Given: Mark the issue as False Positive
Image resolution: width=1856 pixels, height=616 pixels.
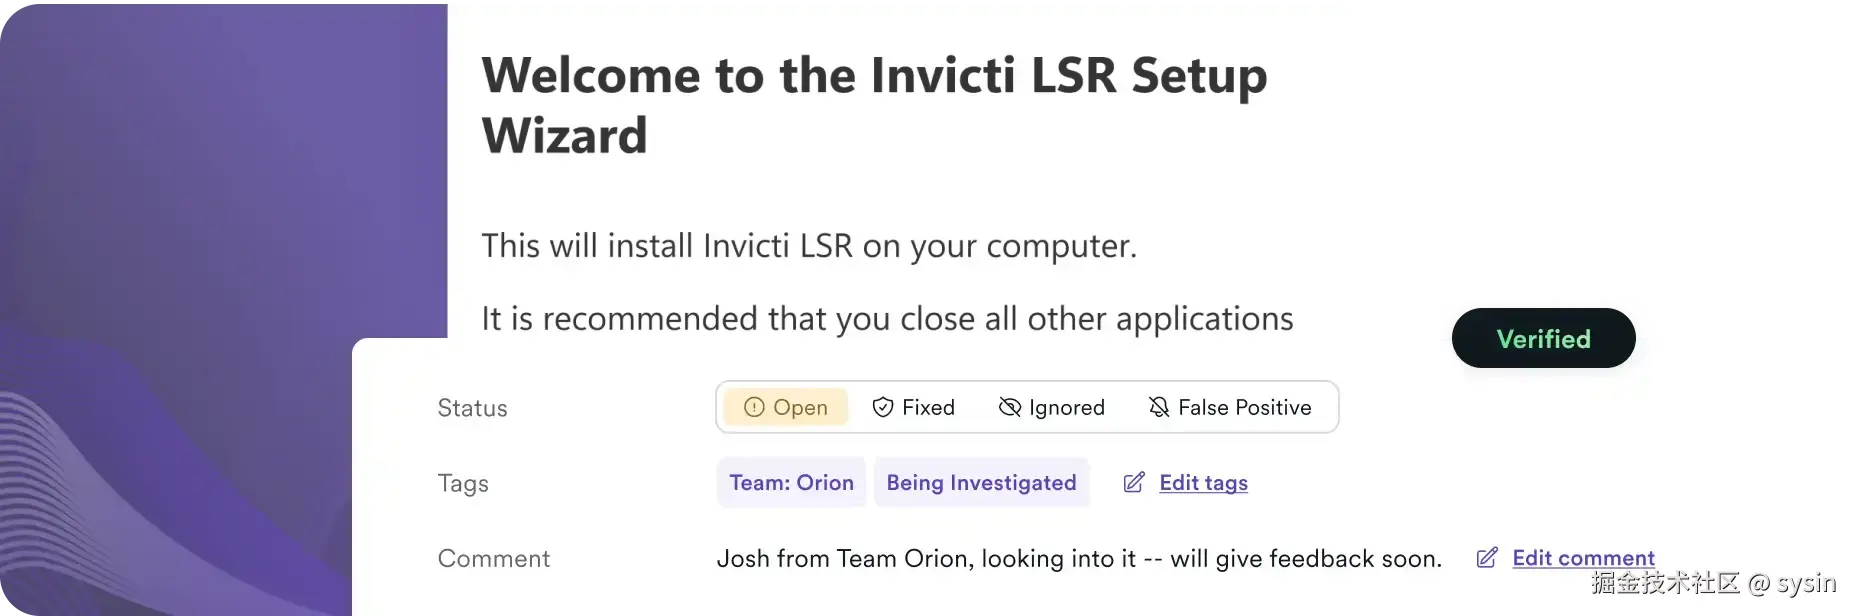Looking at the screenshot, I should coord(1230,407).
